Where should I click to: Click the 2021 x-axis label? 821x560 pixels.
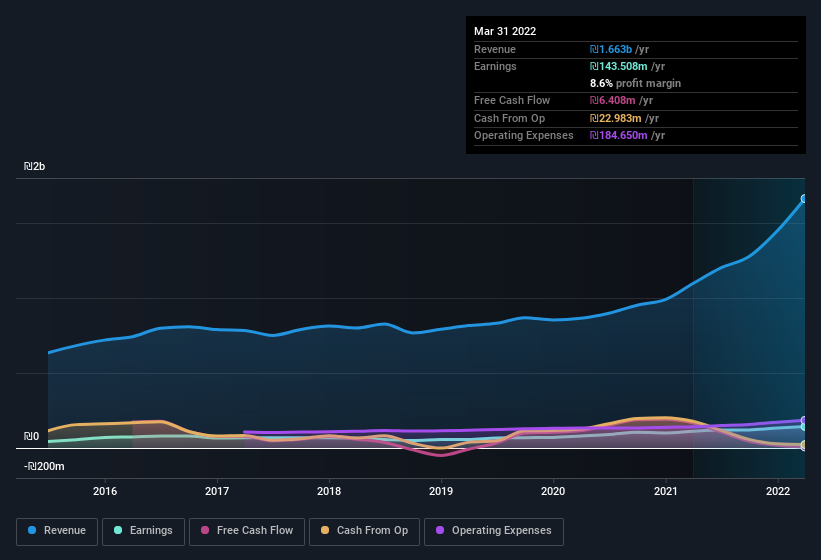[x=665, y=491]
